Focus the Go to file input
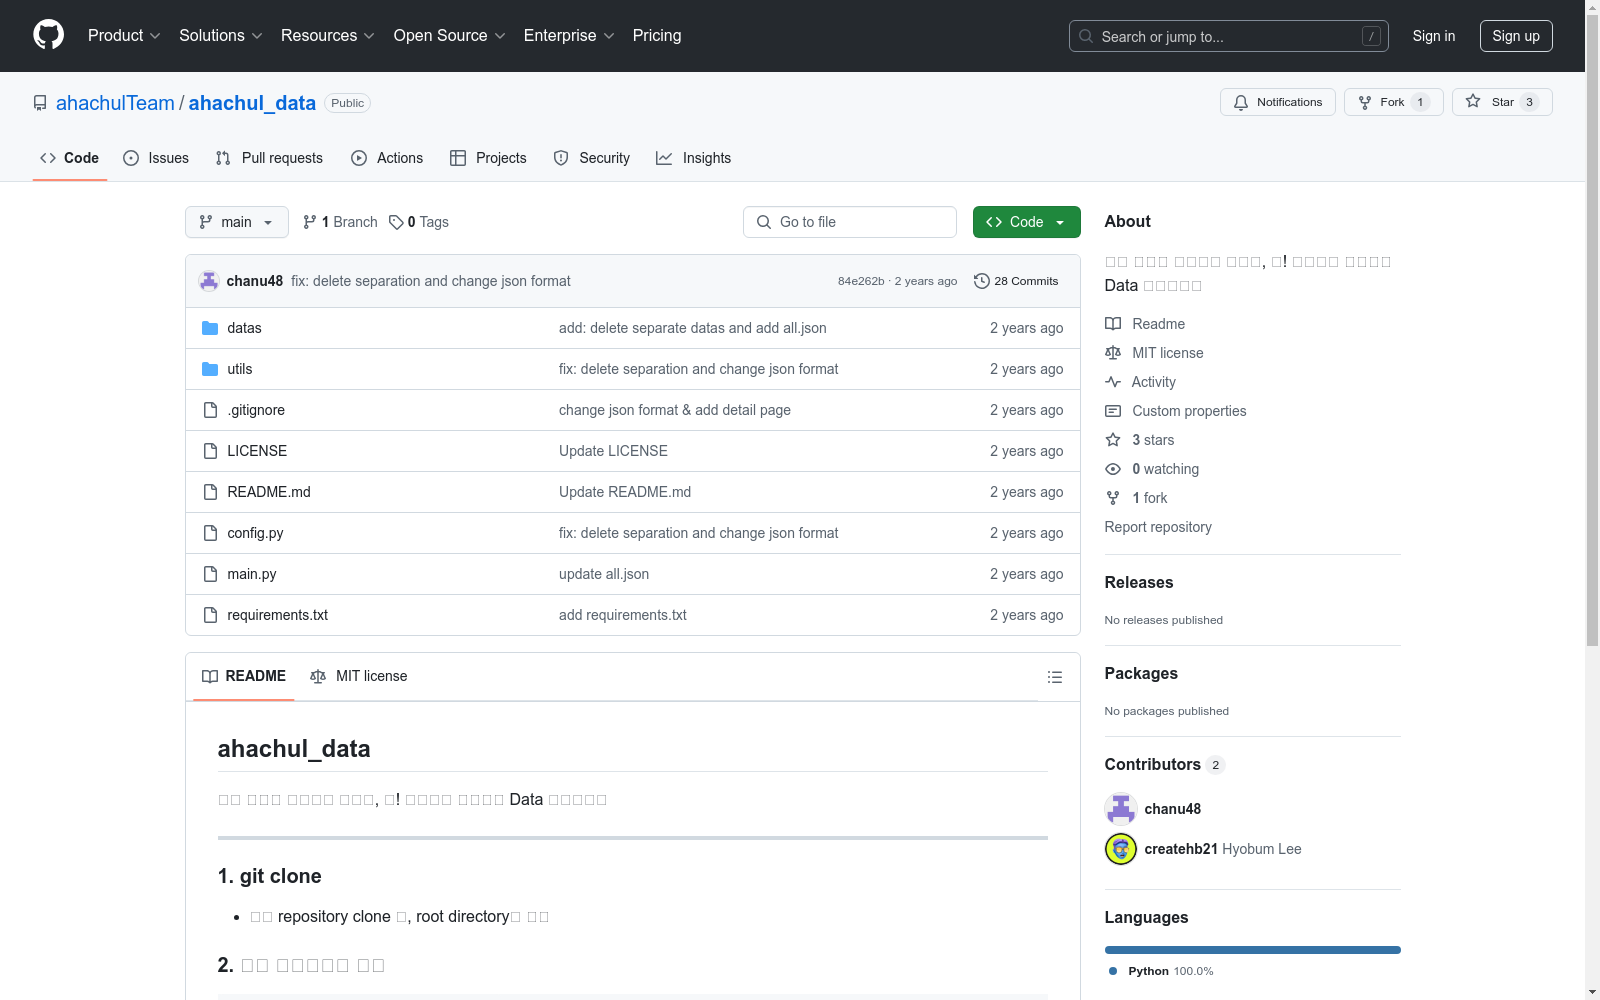The image size is (1600, 1000). pyautogui.click(x=850, y=222)
